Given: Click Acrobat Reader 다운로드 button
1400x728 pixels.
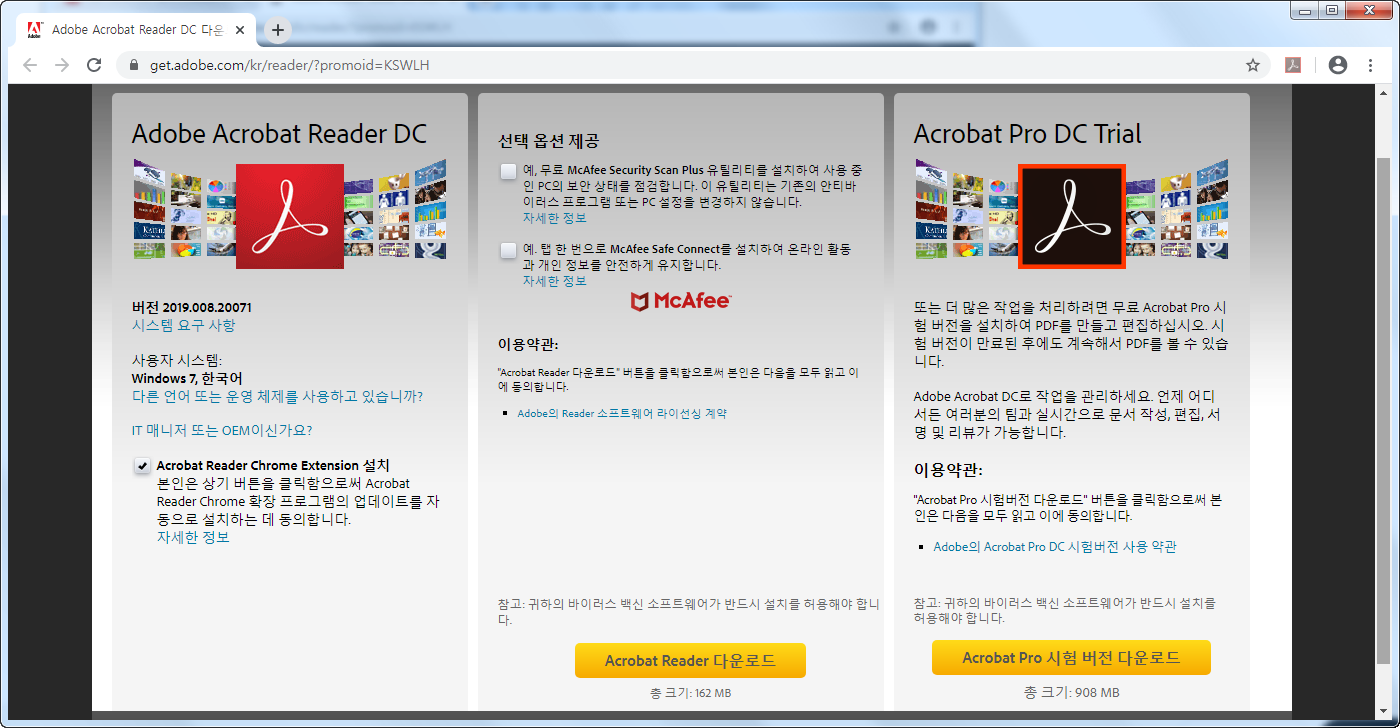Looking at the screenshot, I should point(690,661).
